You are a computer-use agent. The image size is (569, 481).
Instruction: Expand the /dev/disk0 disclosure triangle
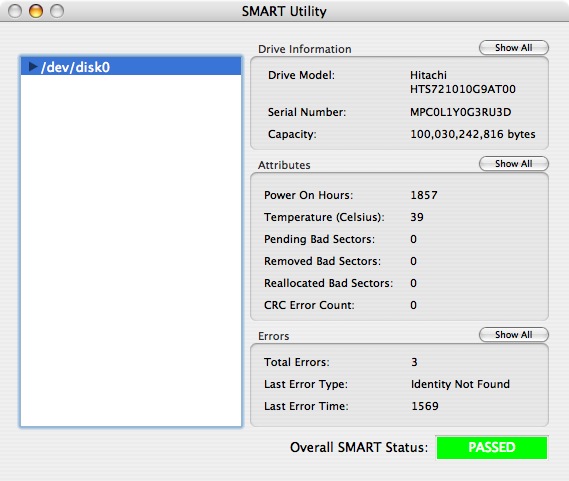[33, 67]
